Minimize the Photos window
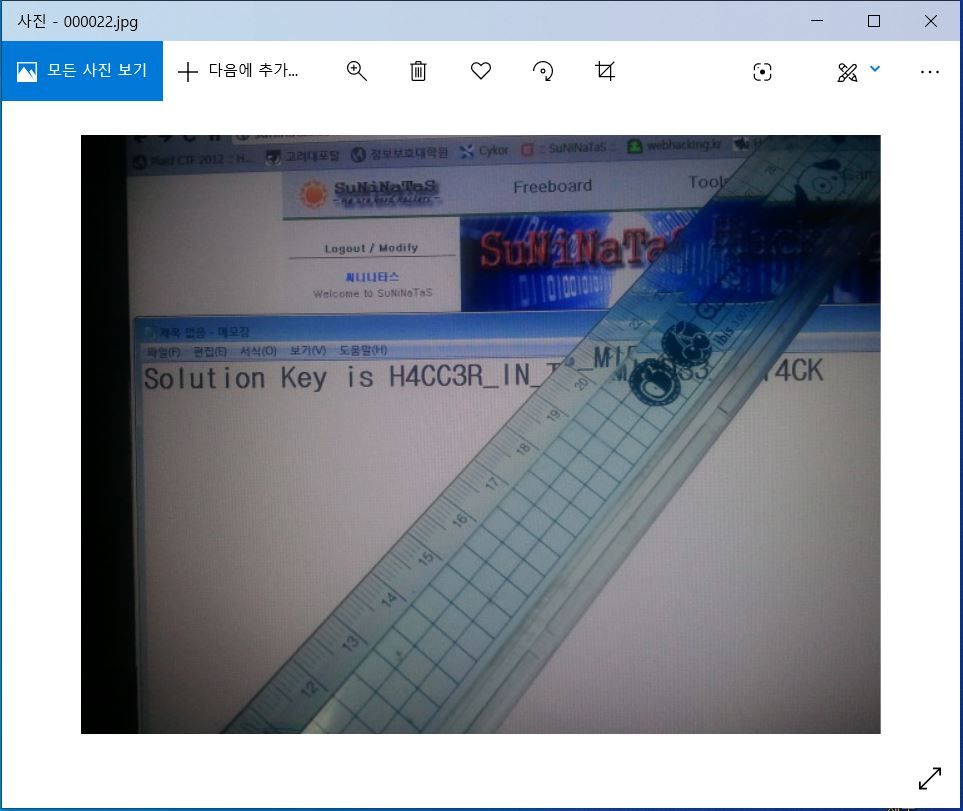The width and height of the screenshot is (963, 811). 817,21
